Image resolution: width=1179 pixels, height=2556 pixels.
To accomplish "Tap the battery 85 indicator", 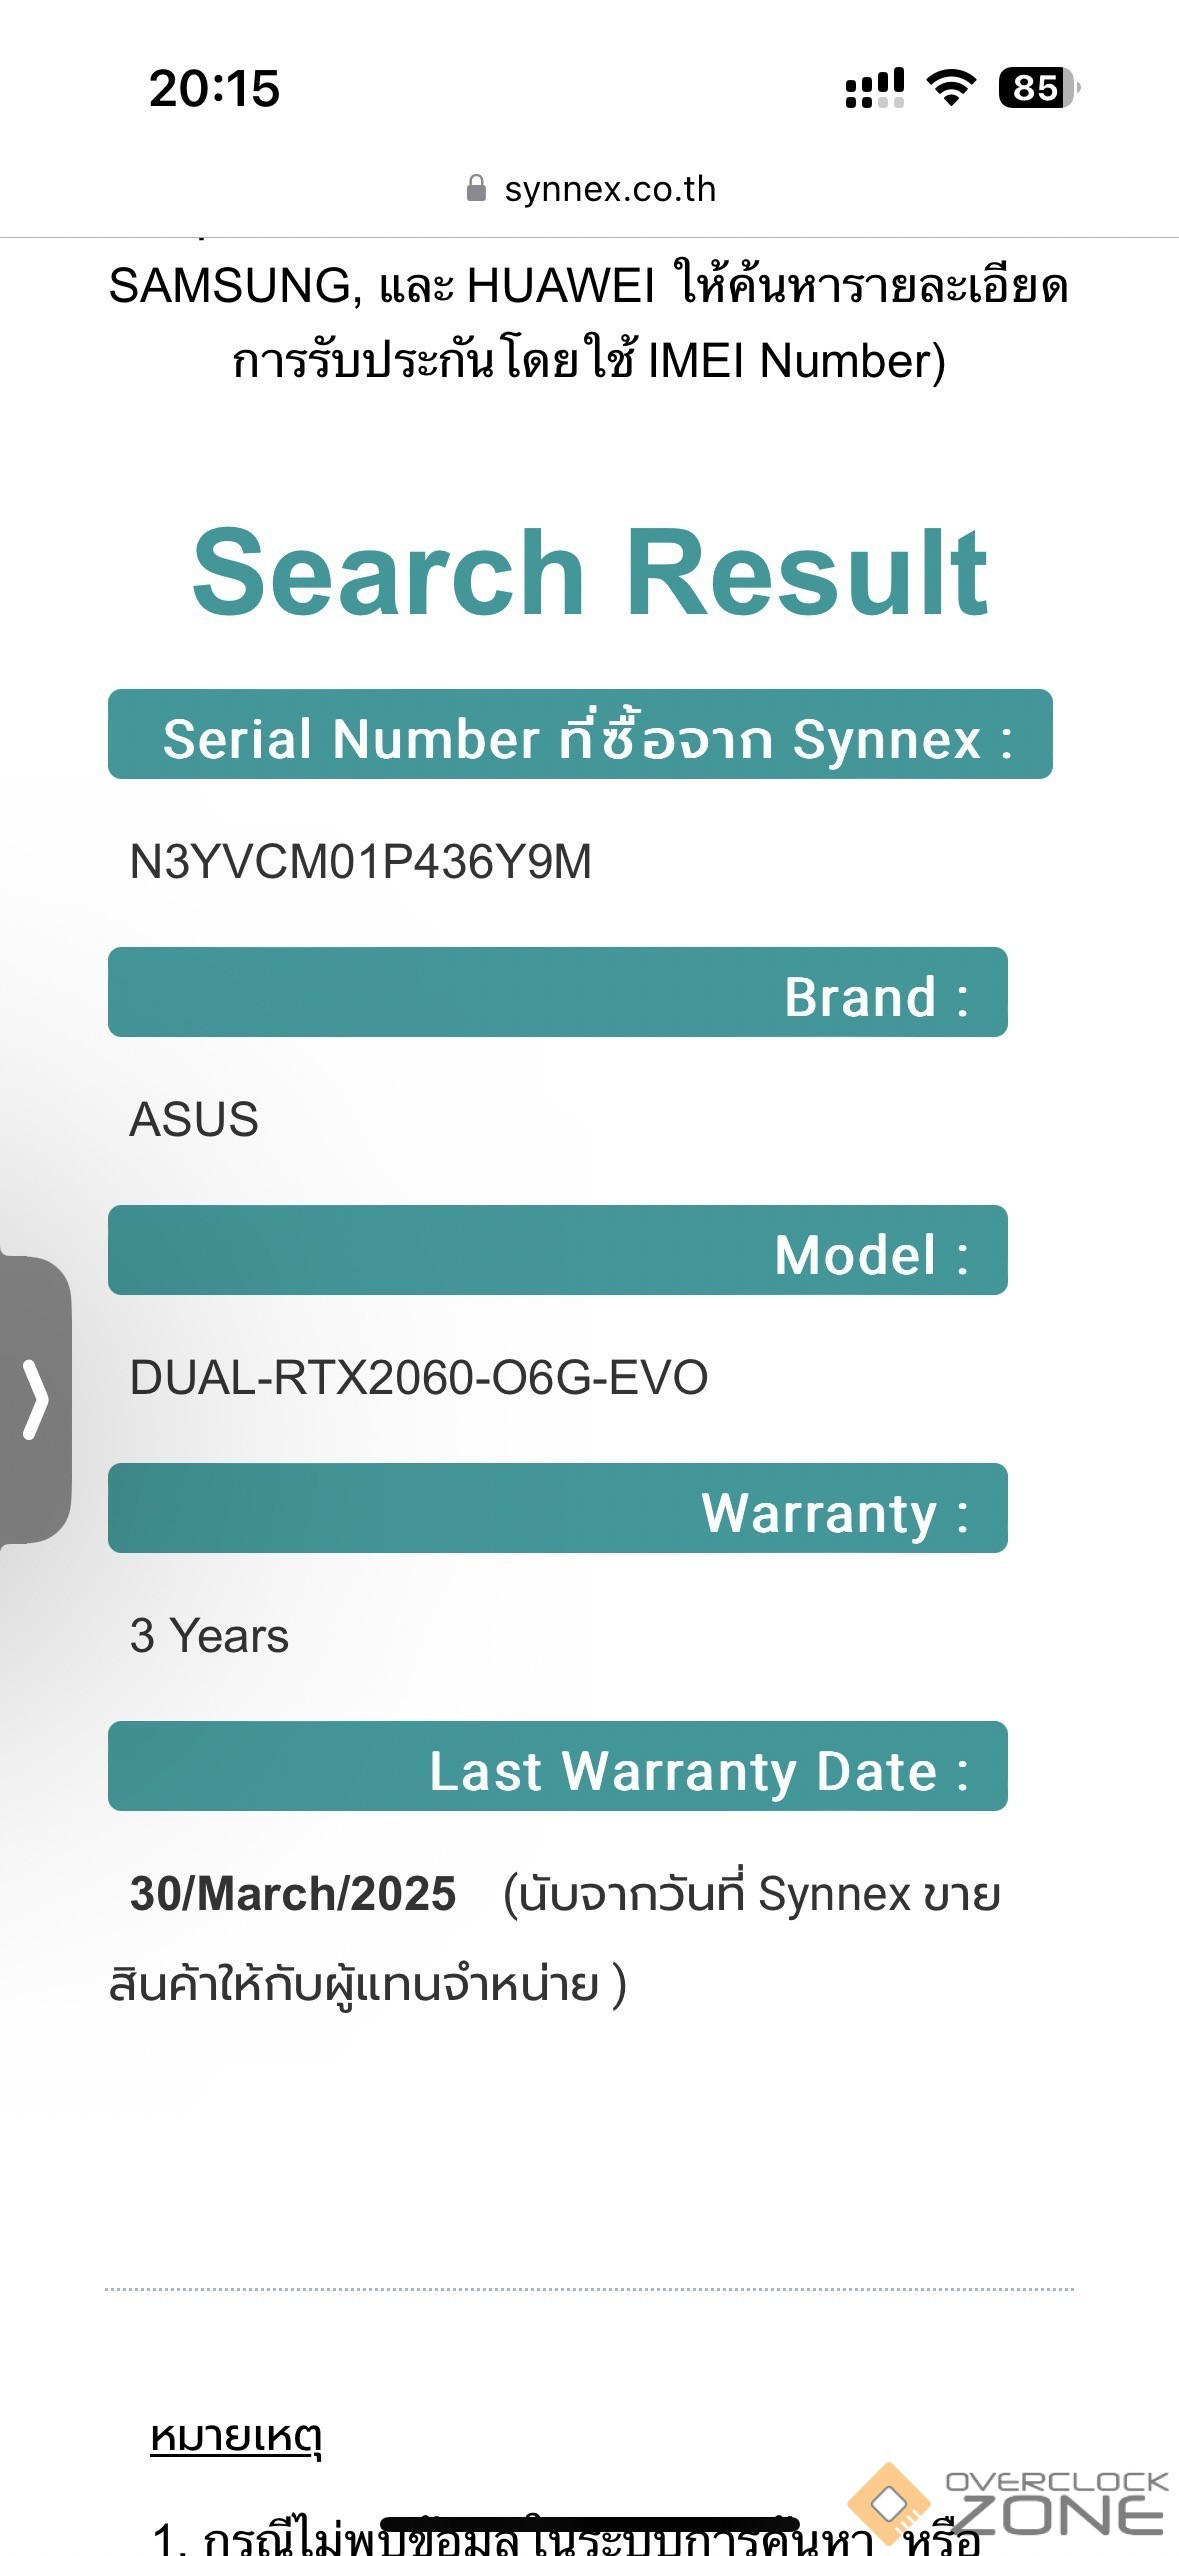I will (x=1038, y=88).
